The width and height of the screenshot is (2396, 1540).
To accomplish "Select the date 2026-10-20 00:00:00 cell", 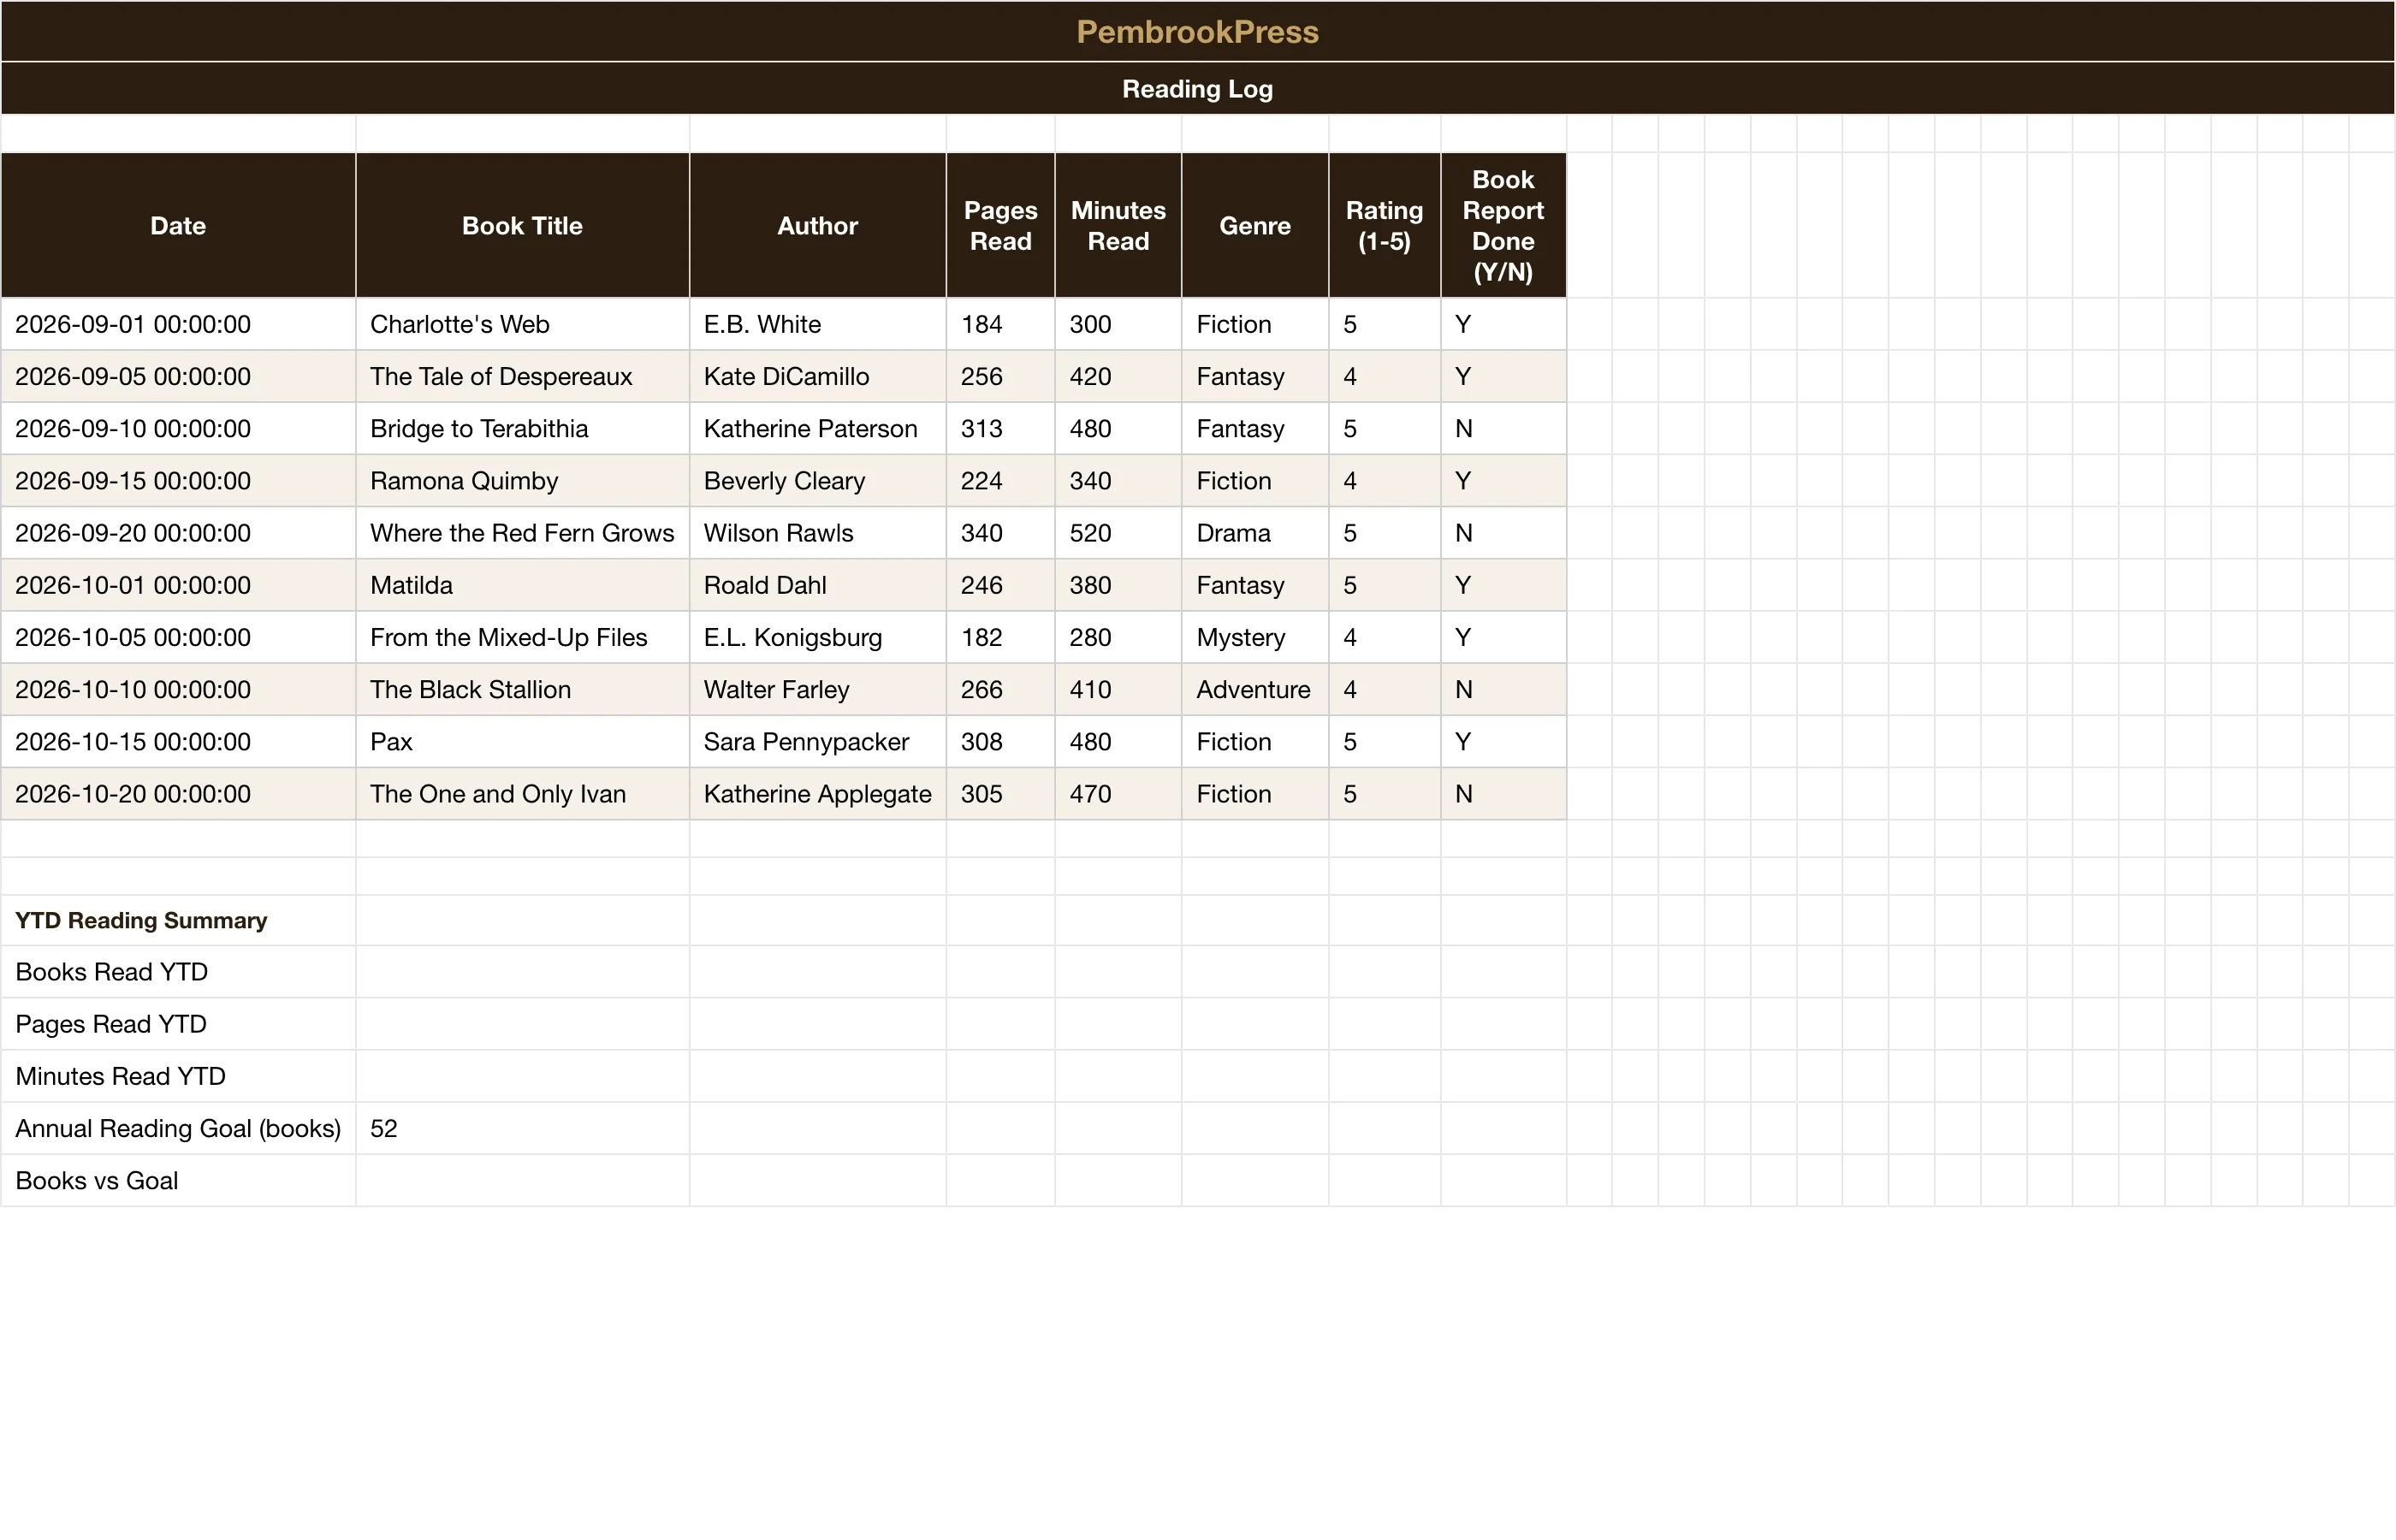I will coord(178,794).
